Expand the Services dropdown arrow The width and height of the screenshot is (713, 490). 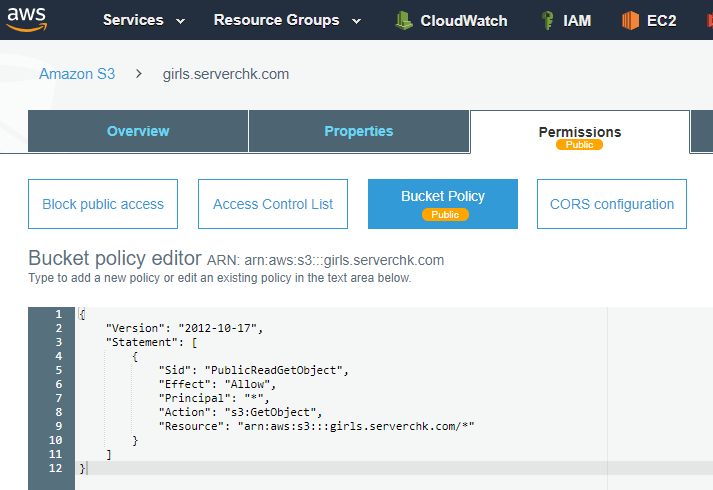[181, 21]
